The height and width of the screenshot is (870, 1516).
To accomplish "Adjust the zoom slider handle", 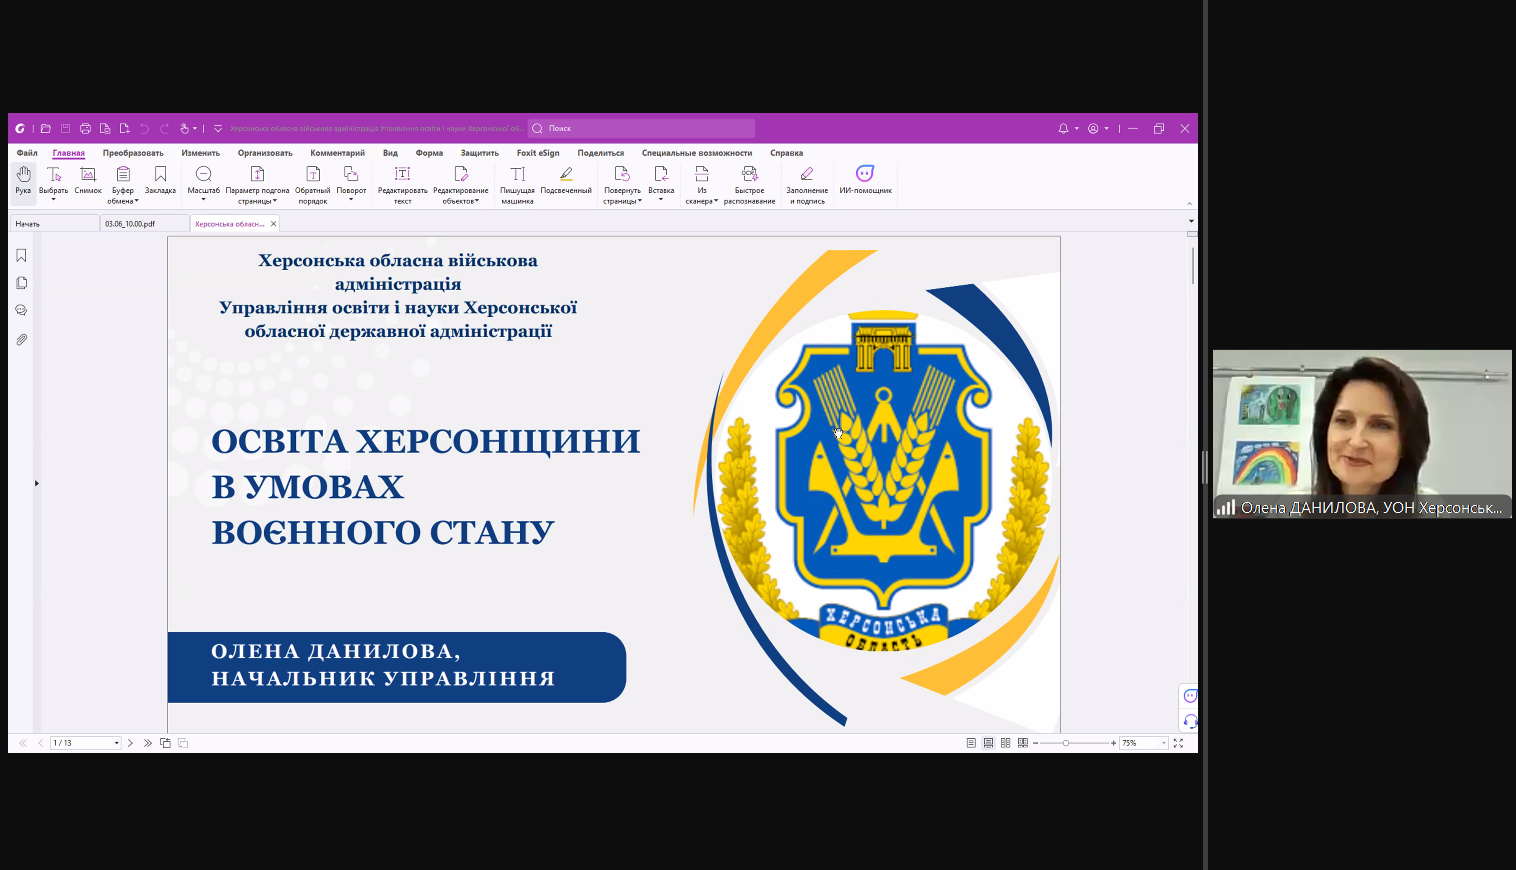I will 1066,743.
